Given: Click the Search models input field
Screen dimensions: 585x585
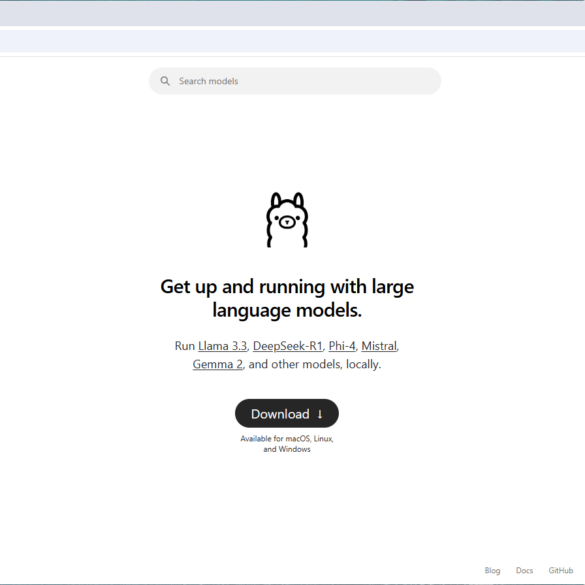Looking at the screenshot, I should [295, 81].
